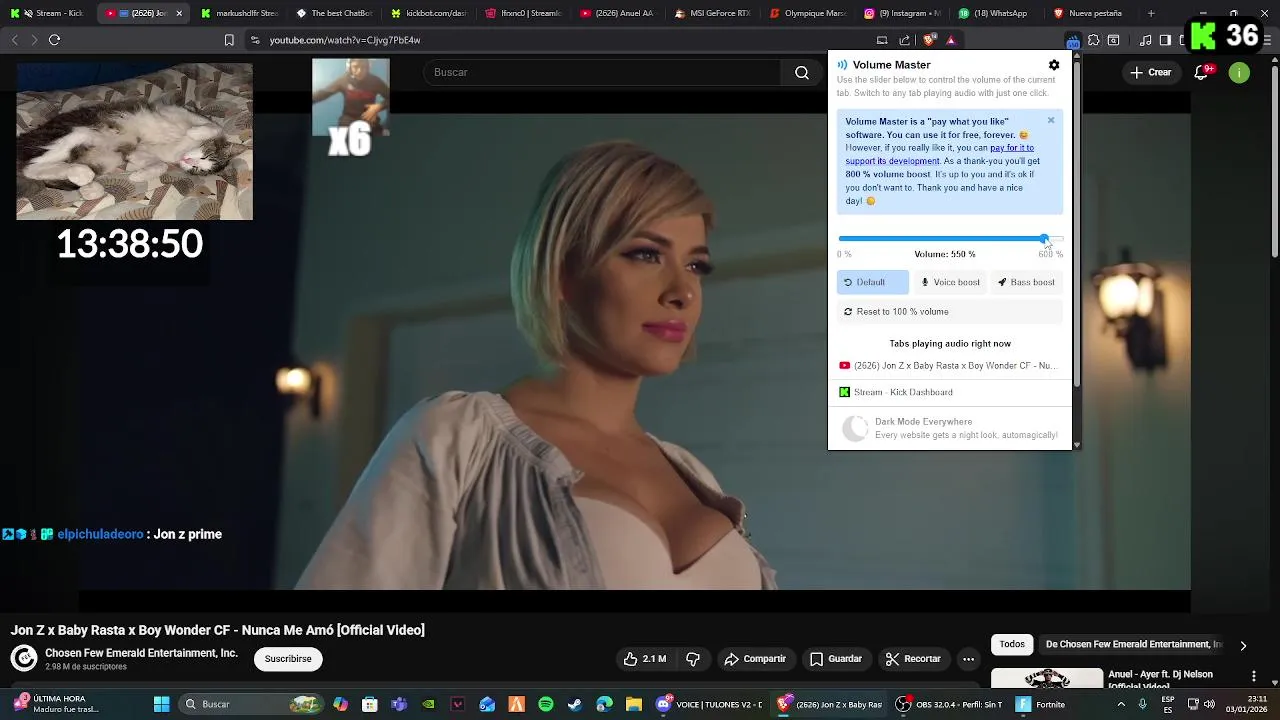The width and height of the screenshot is (1280, 720).
Task: Show hidden system tray icons
Action: tap(1121, 704)
